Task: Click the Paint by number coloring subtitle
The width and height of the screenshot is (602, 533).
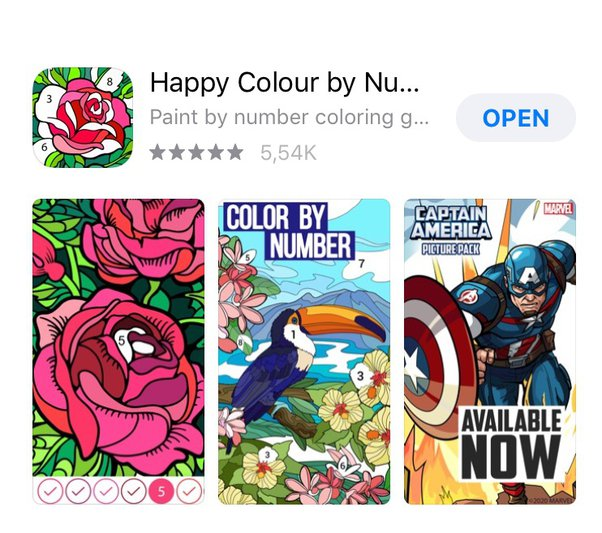Action: click(x=289, y=118)
